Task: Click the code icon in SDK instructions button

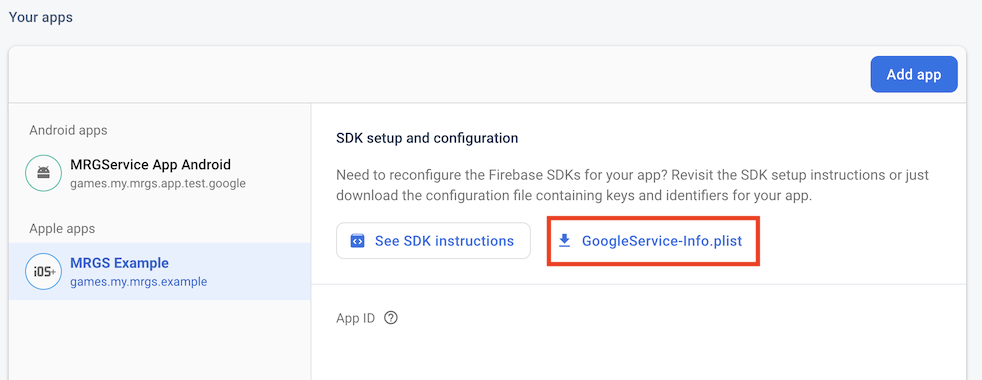Action: [x=358, y=241]
